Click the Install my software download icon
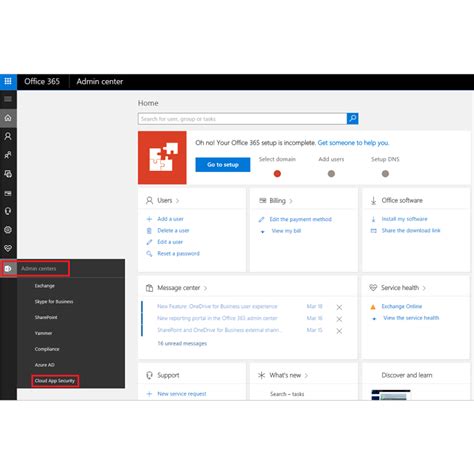Viewport: 474px width, 474px height. tap(373, 219)
